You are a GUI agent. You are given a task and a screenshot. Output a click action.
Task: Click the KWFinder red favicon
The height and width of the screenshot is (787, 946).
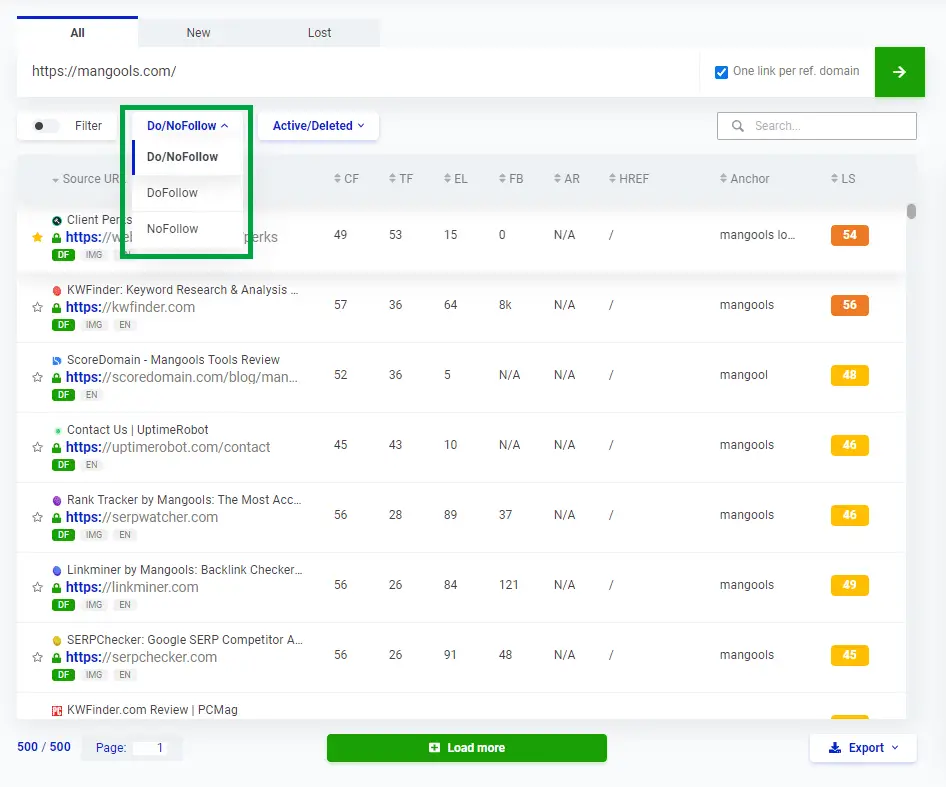tap(57, 290)
